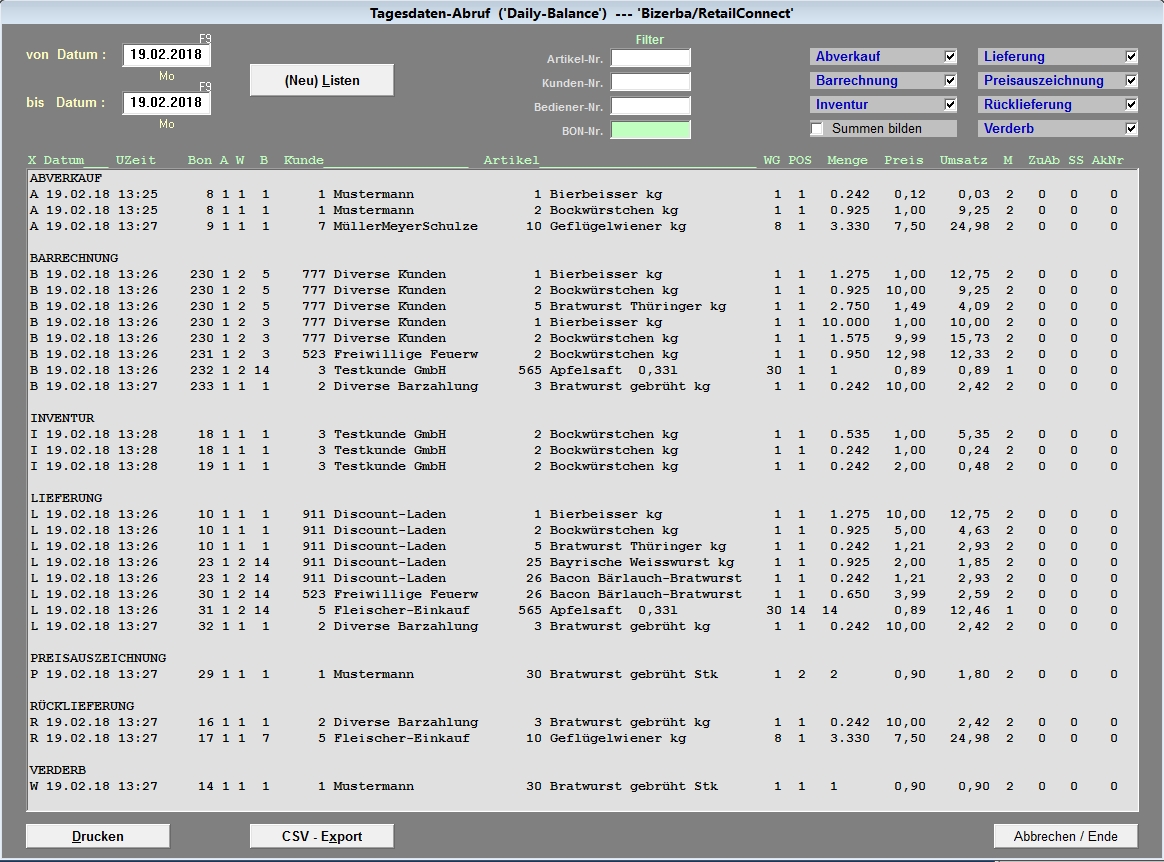Click the Kunden-Nr. filter field
The height and width of the screenshot is (862, 1164).
pos(650,83)
